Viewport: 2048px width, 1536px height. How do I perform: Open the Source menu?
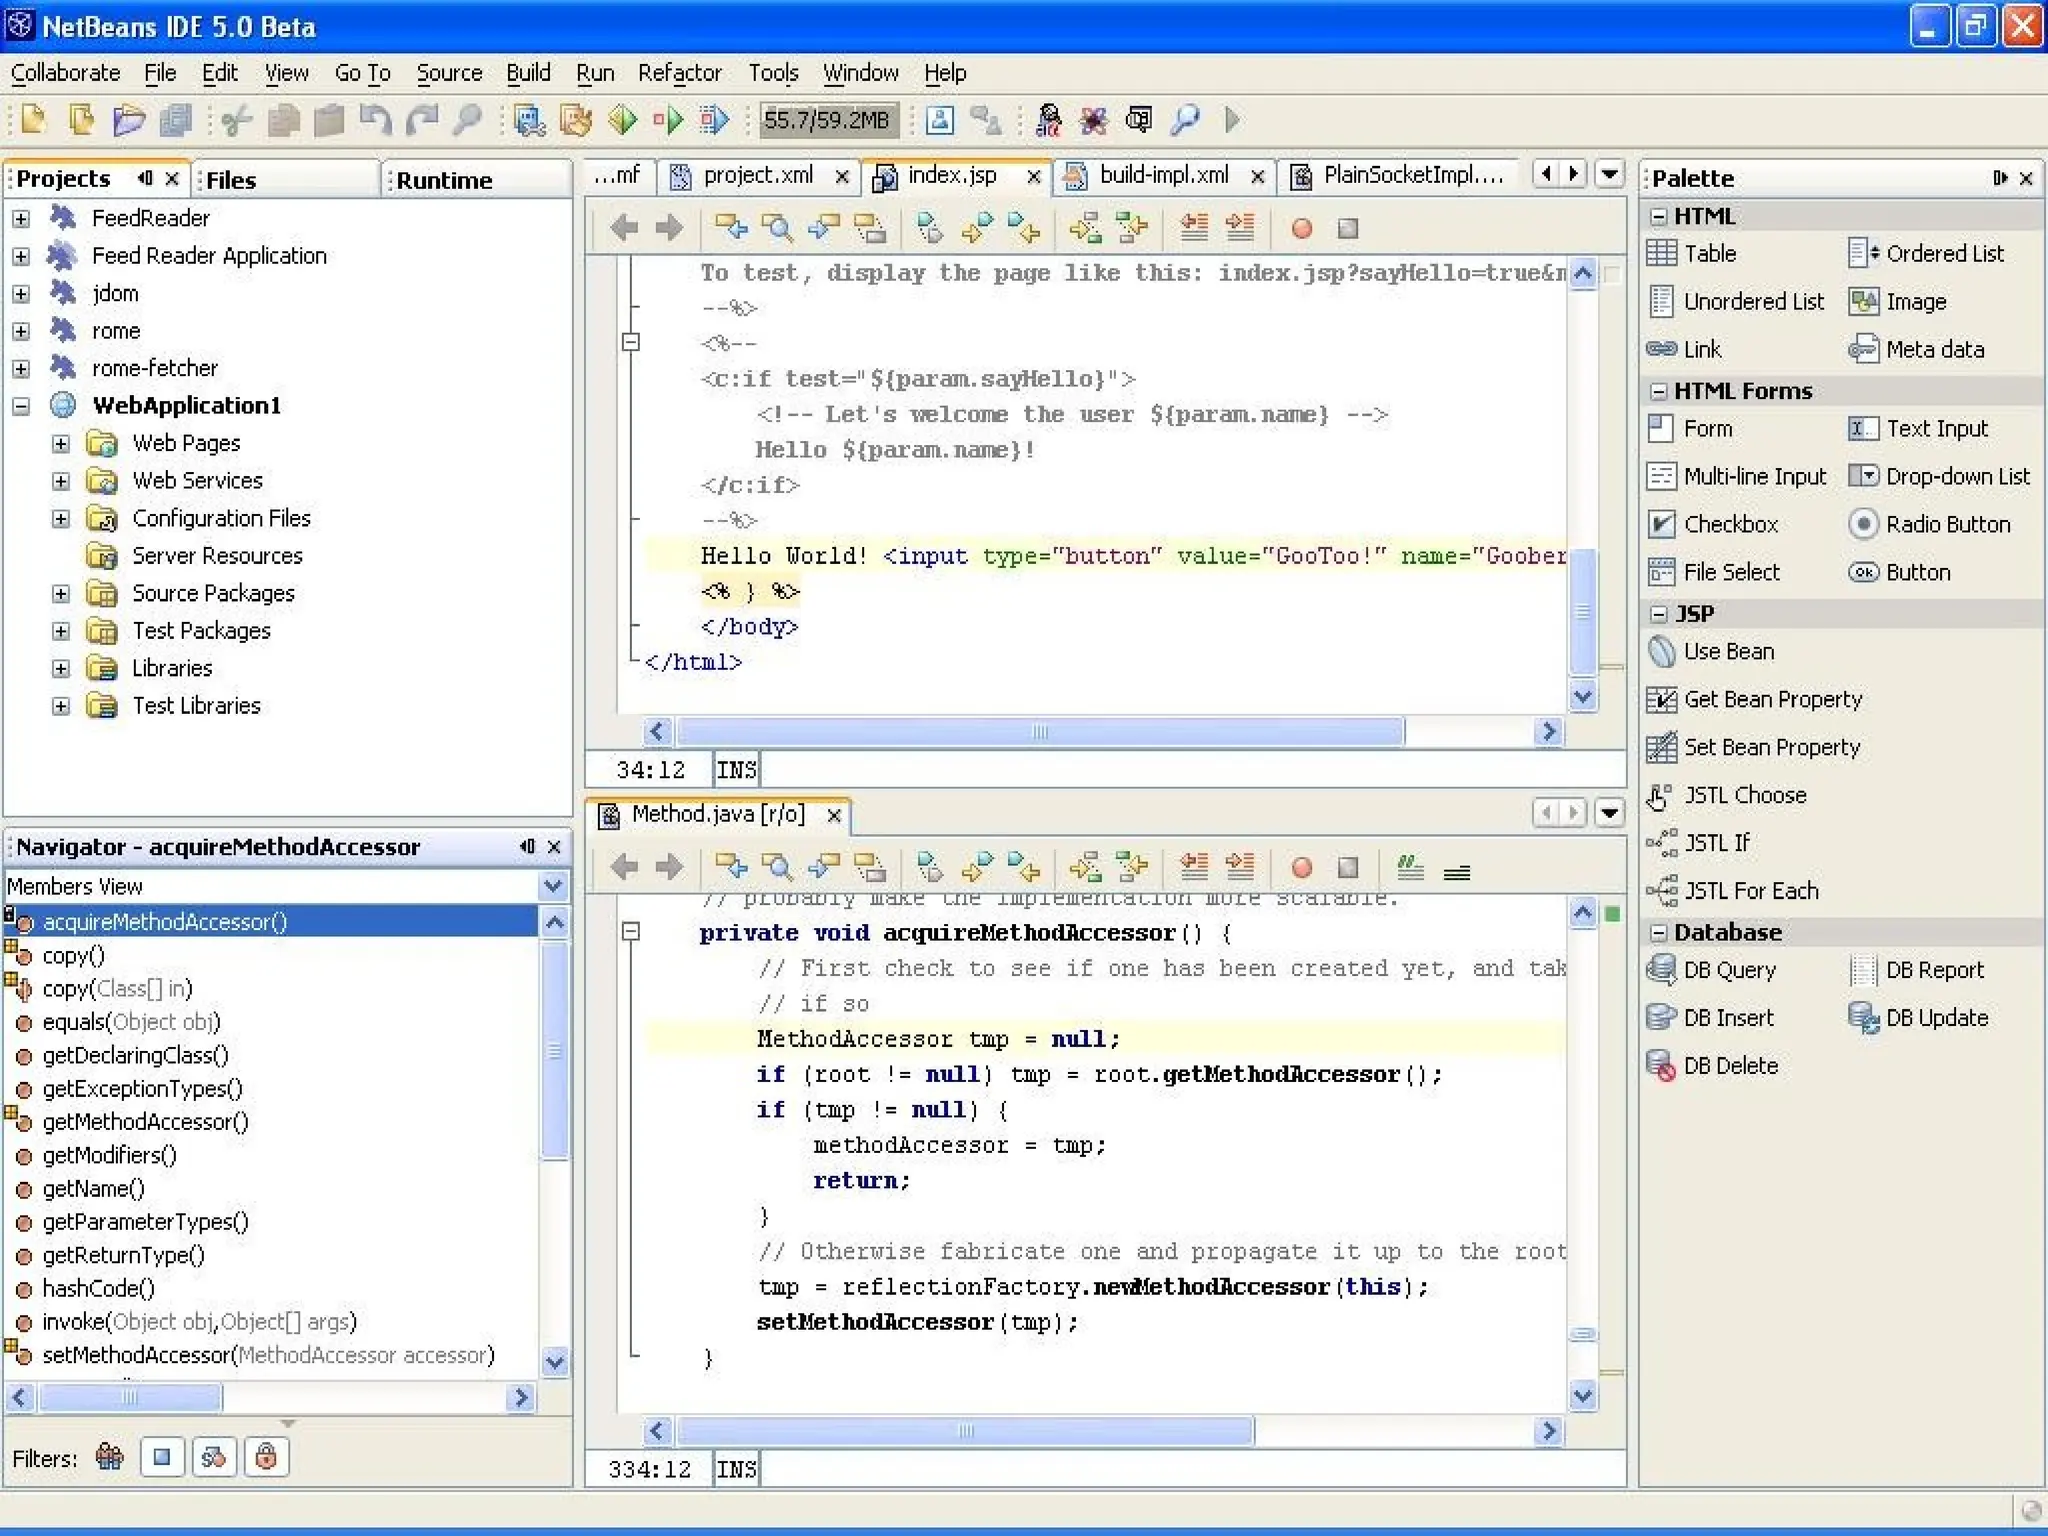tap(449, 73)
